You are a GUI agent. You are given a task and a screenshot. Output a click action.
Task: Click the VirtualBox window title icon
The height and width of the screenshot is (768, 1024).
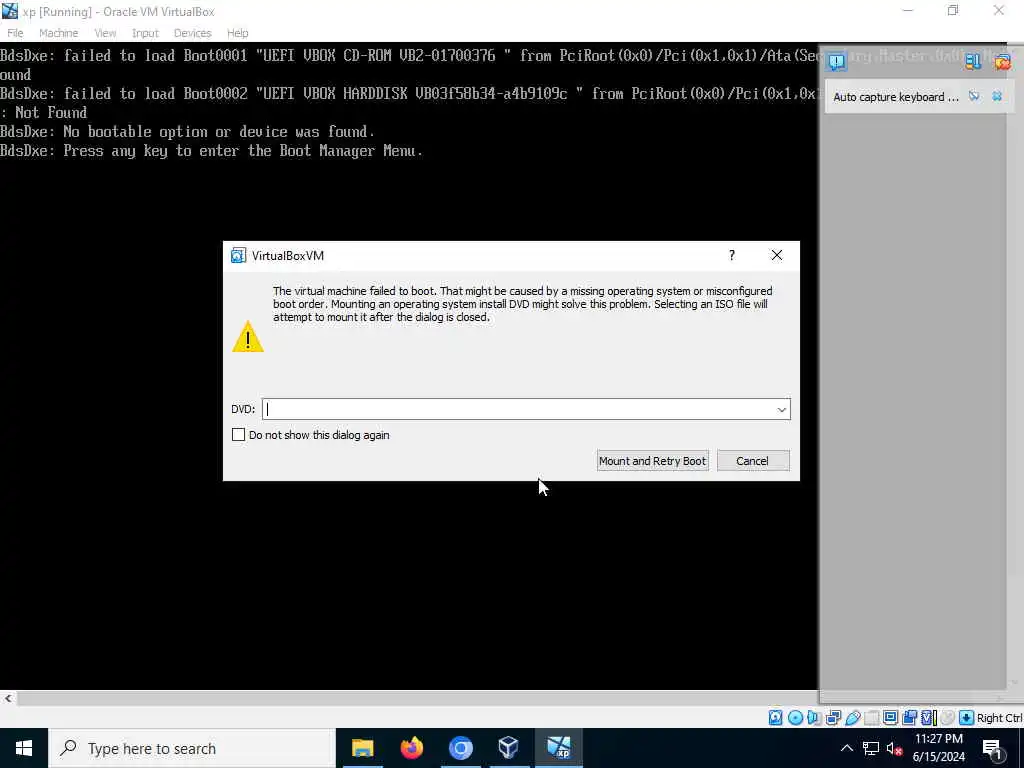click(x=10, y=11)
